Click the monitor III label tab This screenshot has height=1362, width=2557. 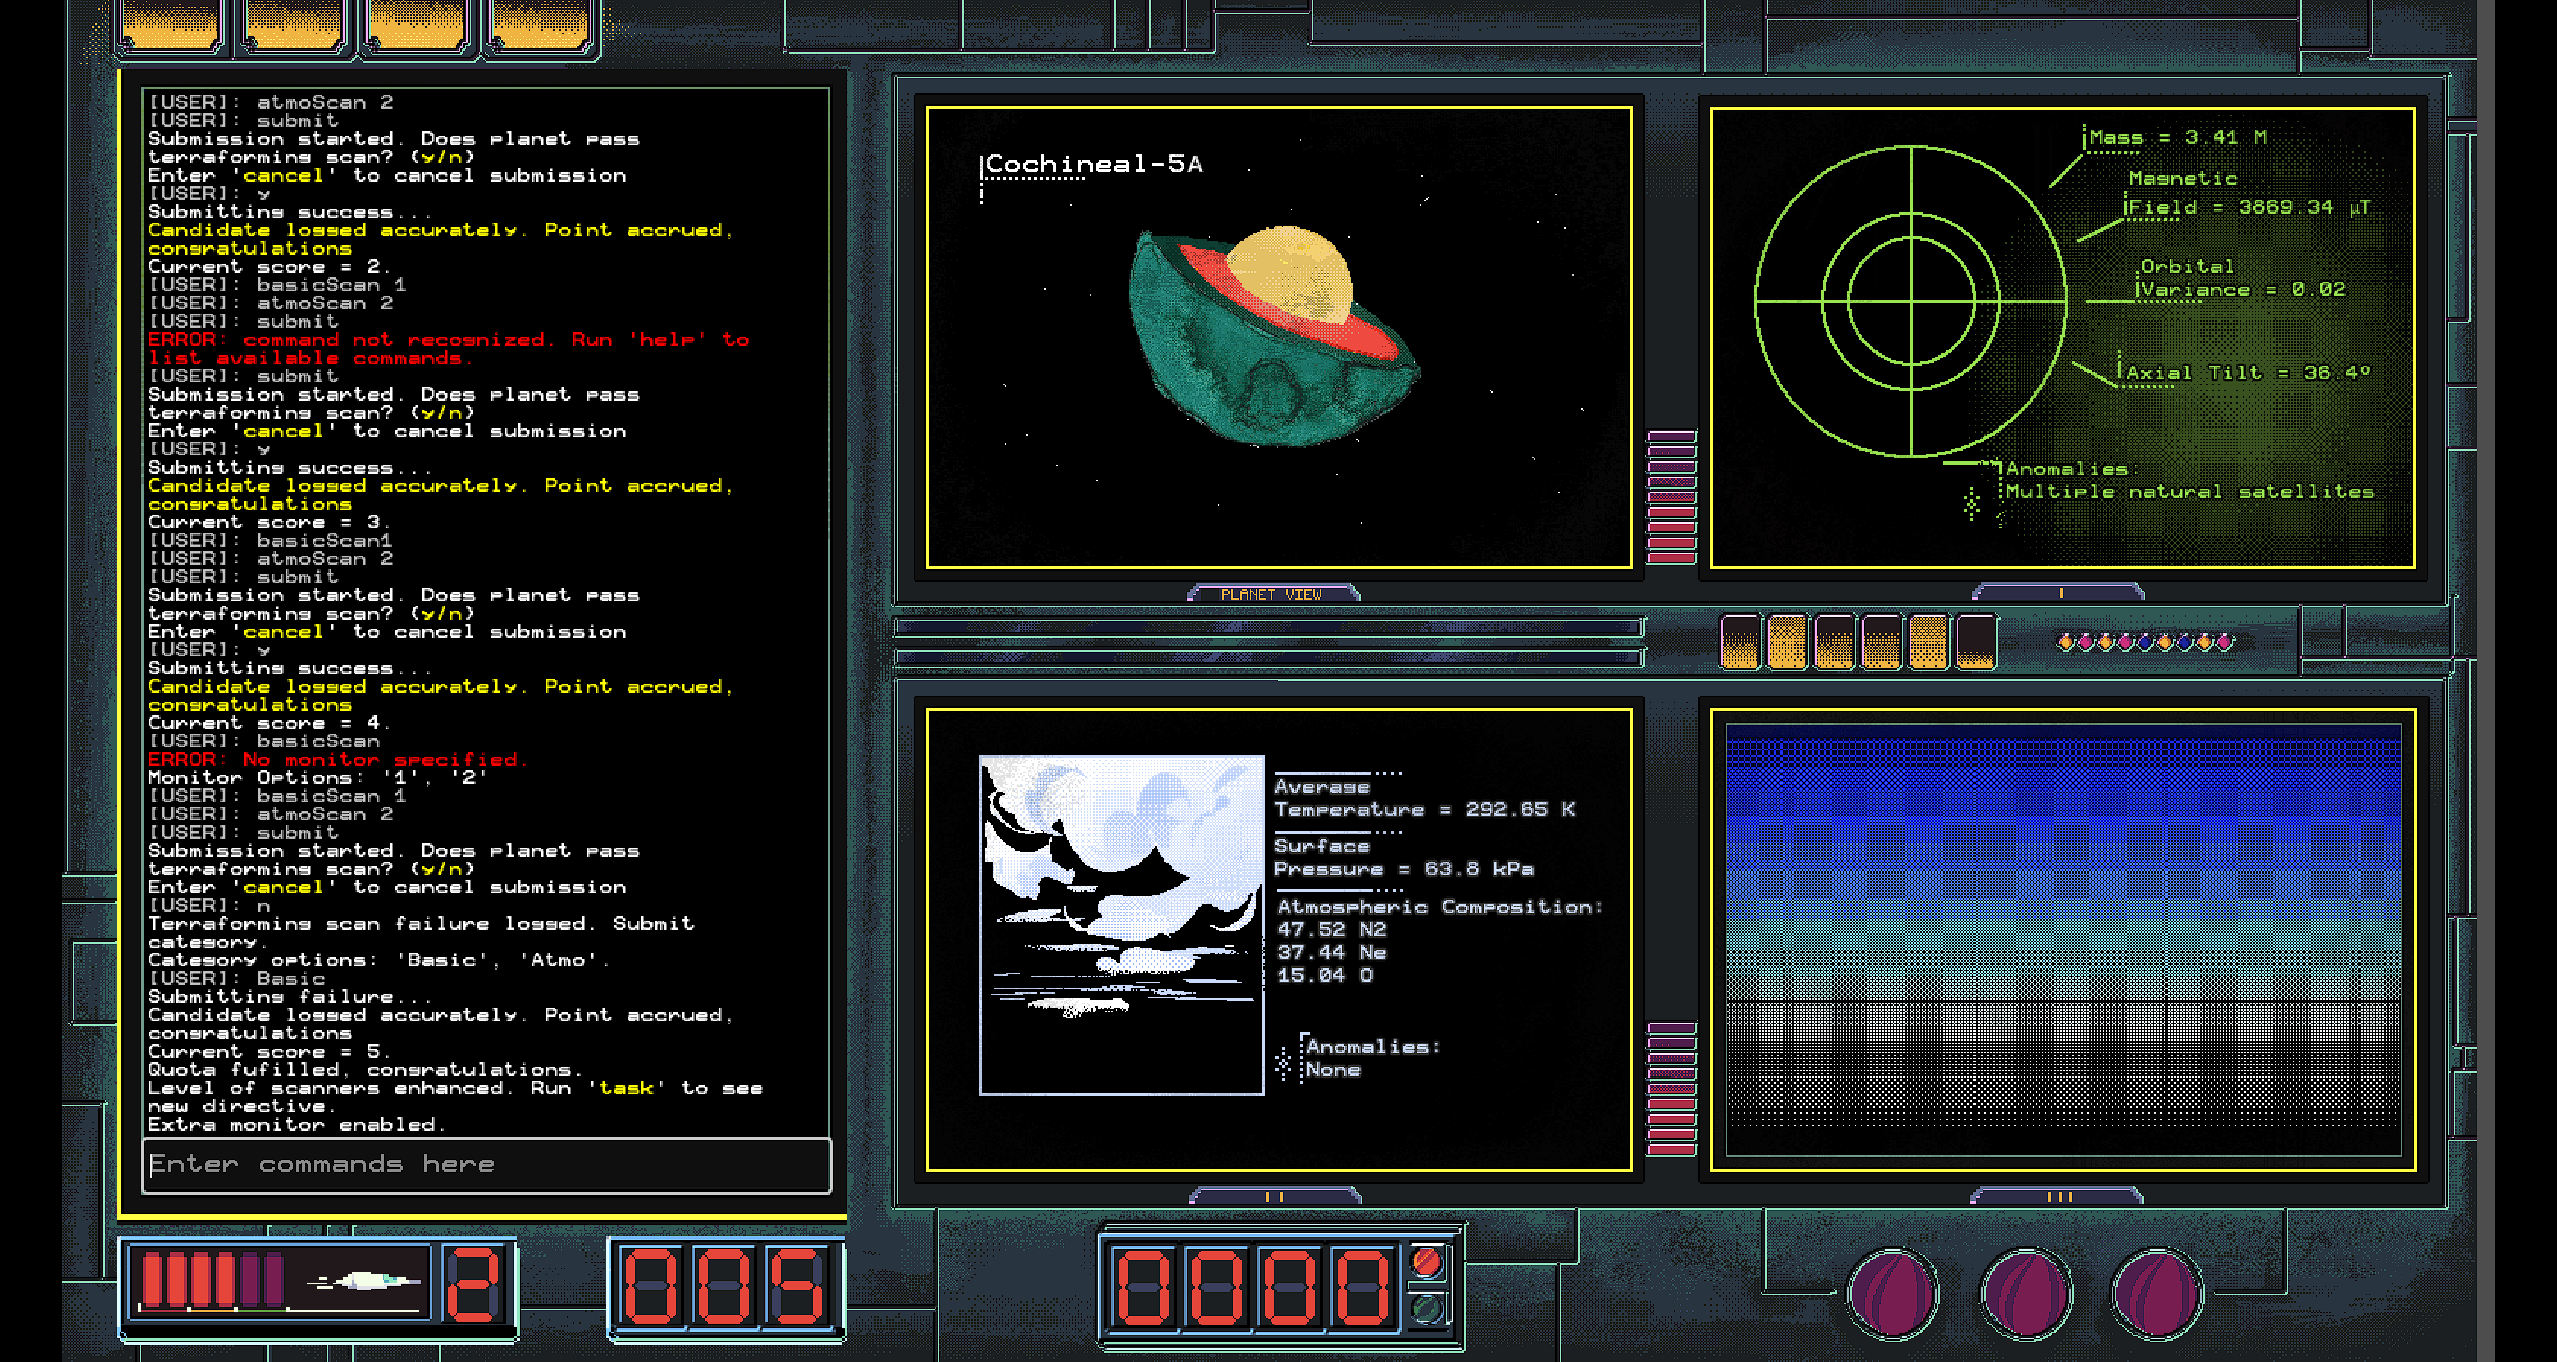click(x=2059, y=1196)
